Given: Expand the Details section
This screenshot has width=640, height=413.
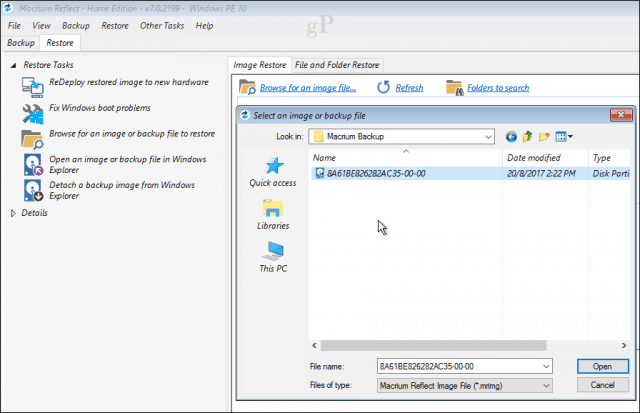Looking at the screenshot, I should [13, 213].
